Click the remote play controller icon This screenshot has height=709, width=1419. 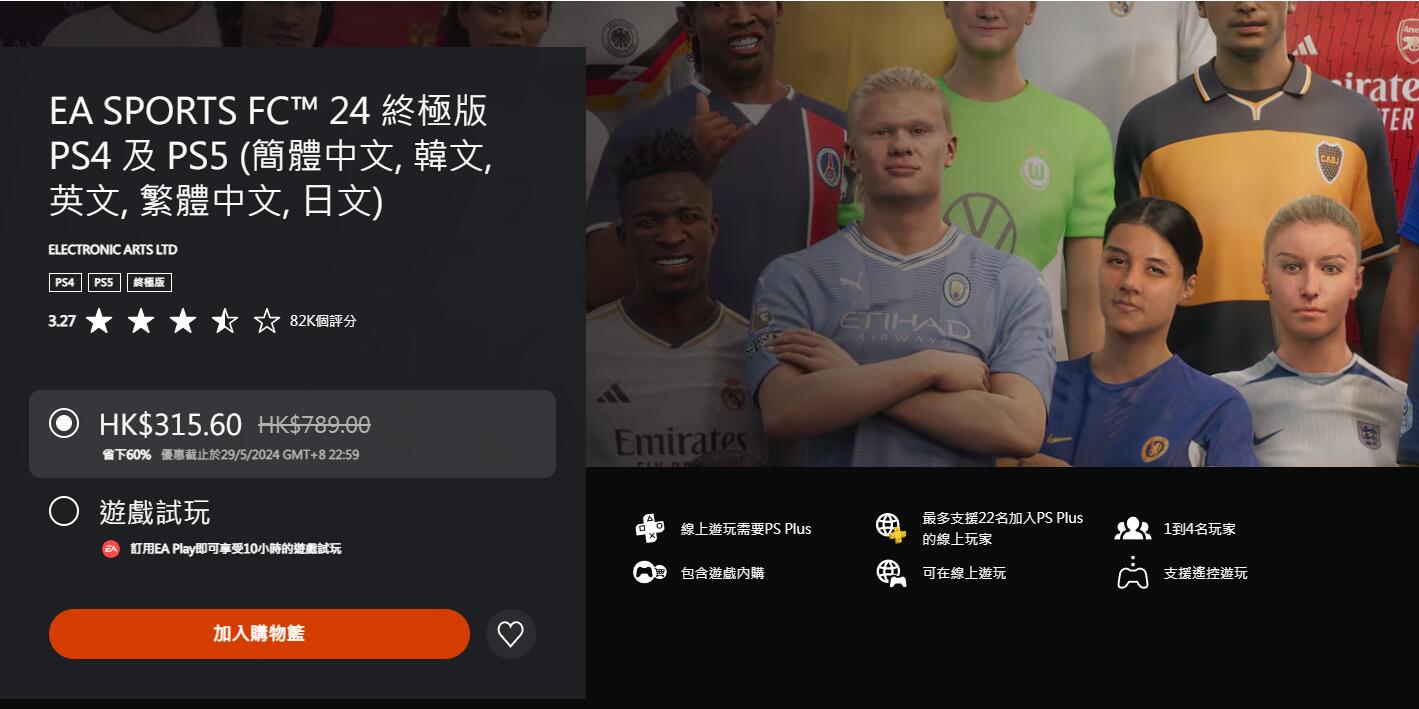[1132, 573]
